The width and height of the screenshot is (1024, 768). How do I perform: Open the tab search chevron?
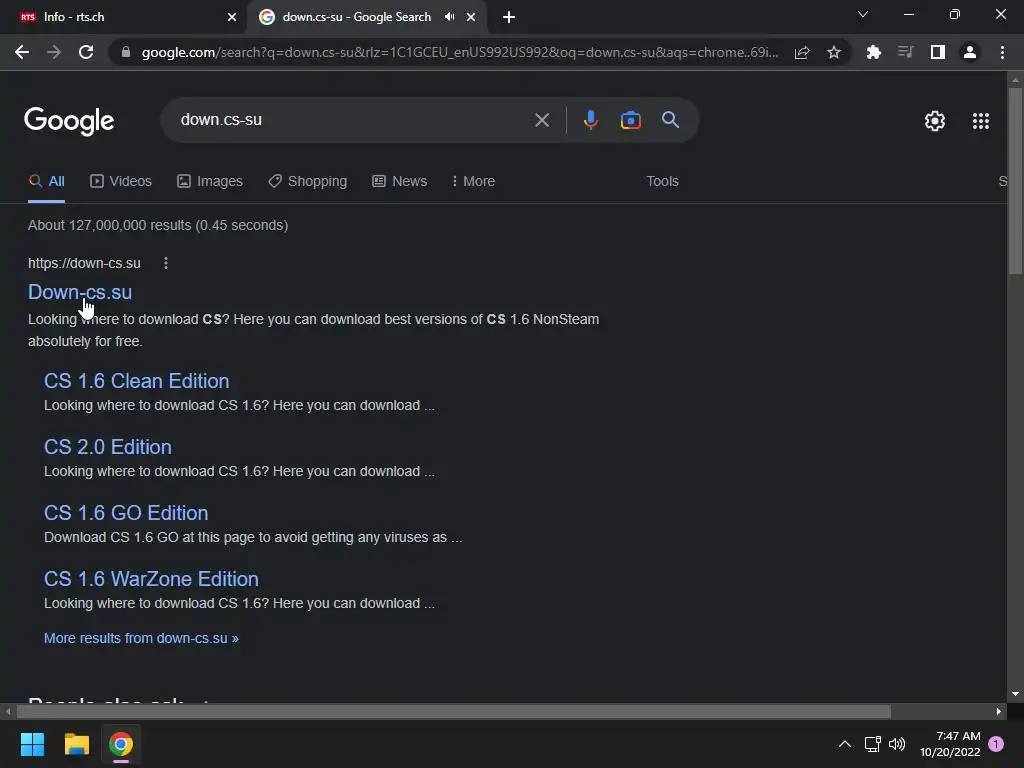point(863,14)
